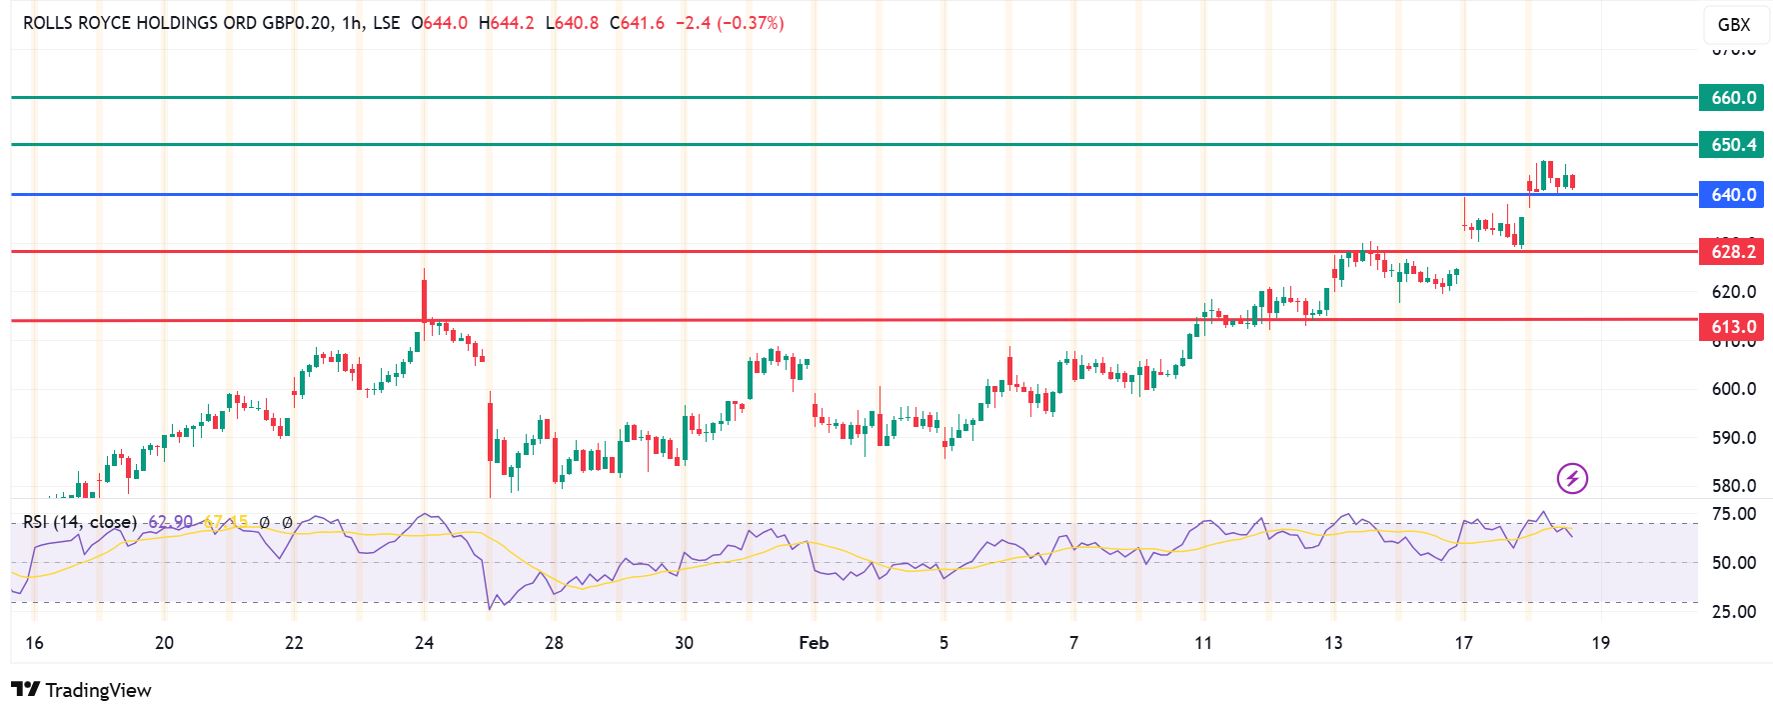This screenshot has height=713, width=1773.
Task: Click the green 650.4 horizontal line
Action: click(855, 145)
